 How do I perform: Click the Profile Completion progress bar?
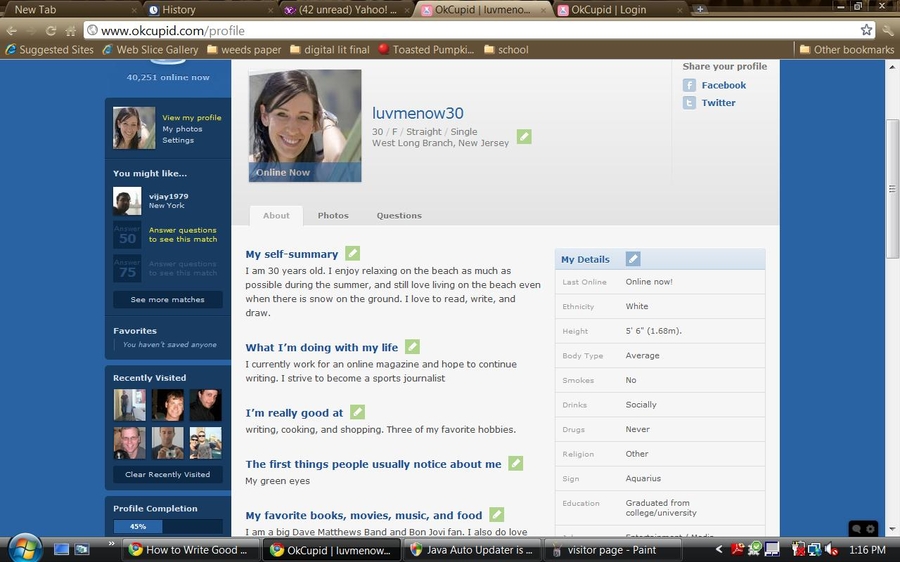click(167, 526)
